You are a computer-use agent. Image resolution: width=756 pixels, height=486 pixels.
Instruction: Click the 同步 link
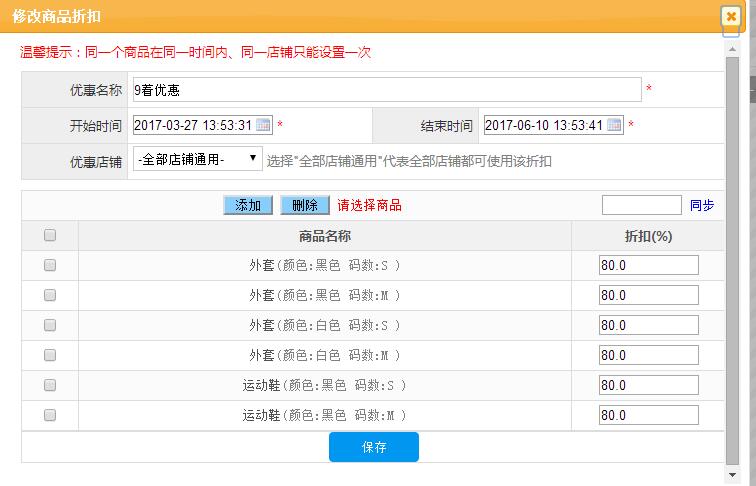click(x=702, y=205)
